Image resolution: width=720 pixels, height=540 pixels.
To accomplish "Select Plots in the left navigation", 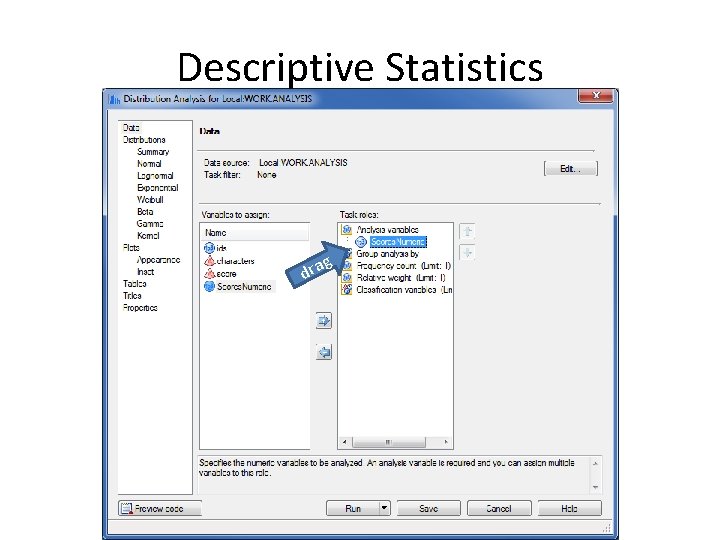I will pyautogui.click(x=131, y=248).
